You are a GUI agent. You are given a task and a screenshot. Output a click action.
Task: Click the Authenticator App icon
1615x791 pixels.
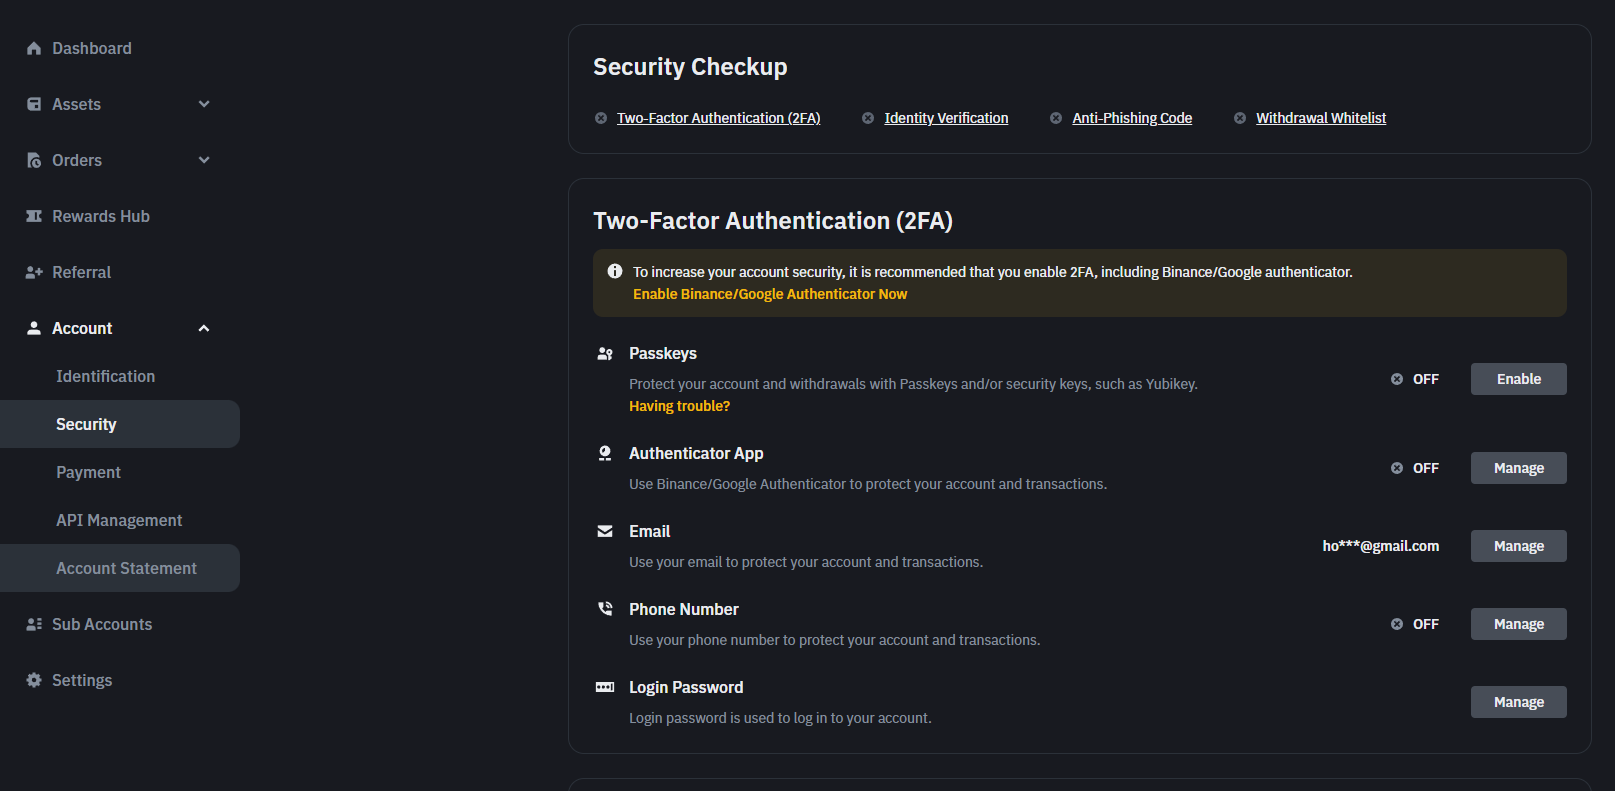pos(605,454)
